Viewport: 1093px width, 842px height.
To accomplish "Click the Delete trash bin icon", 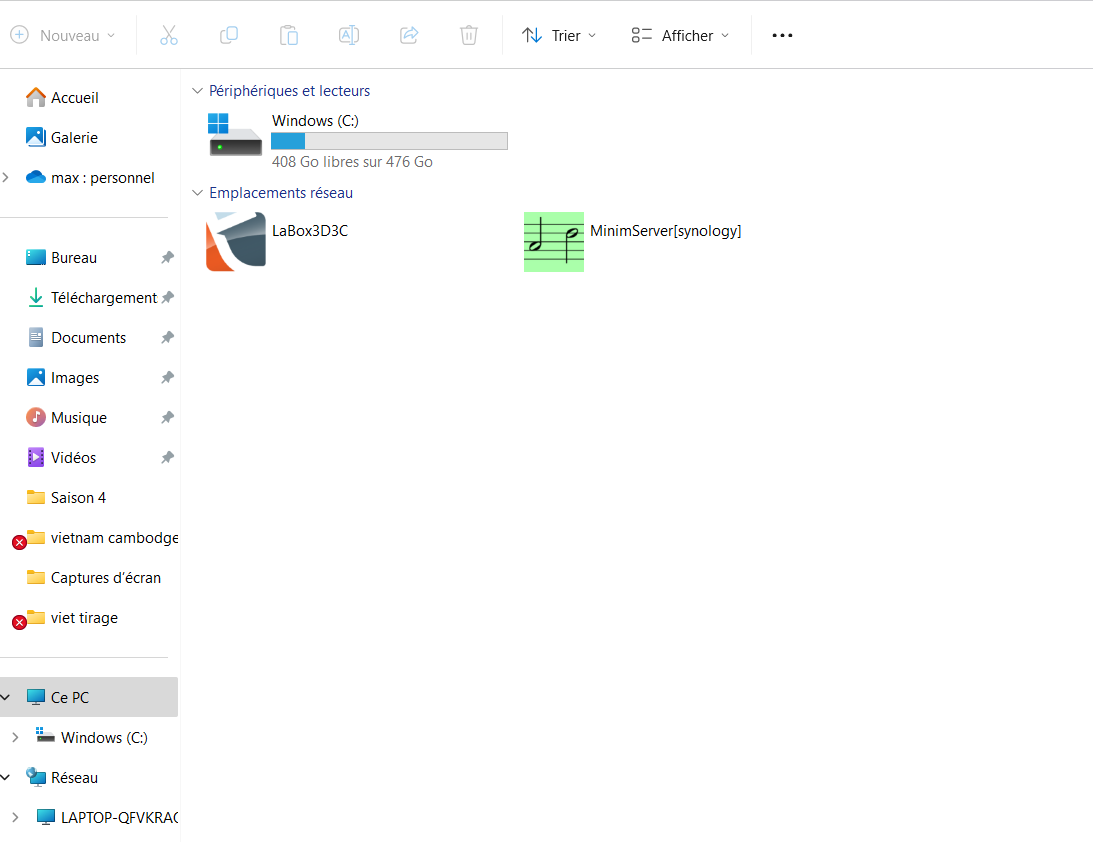I will (x=469, y=35).
